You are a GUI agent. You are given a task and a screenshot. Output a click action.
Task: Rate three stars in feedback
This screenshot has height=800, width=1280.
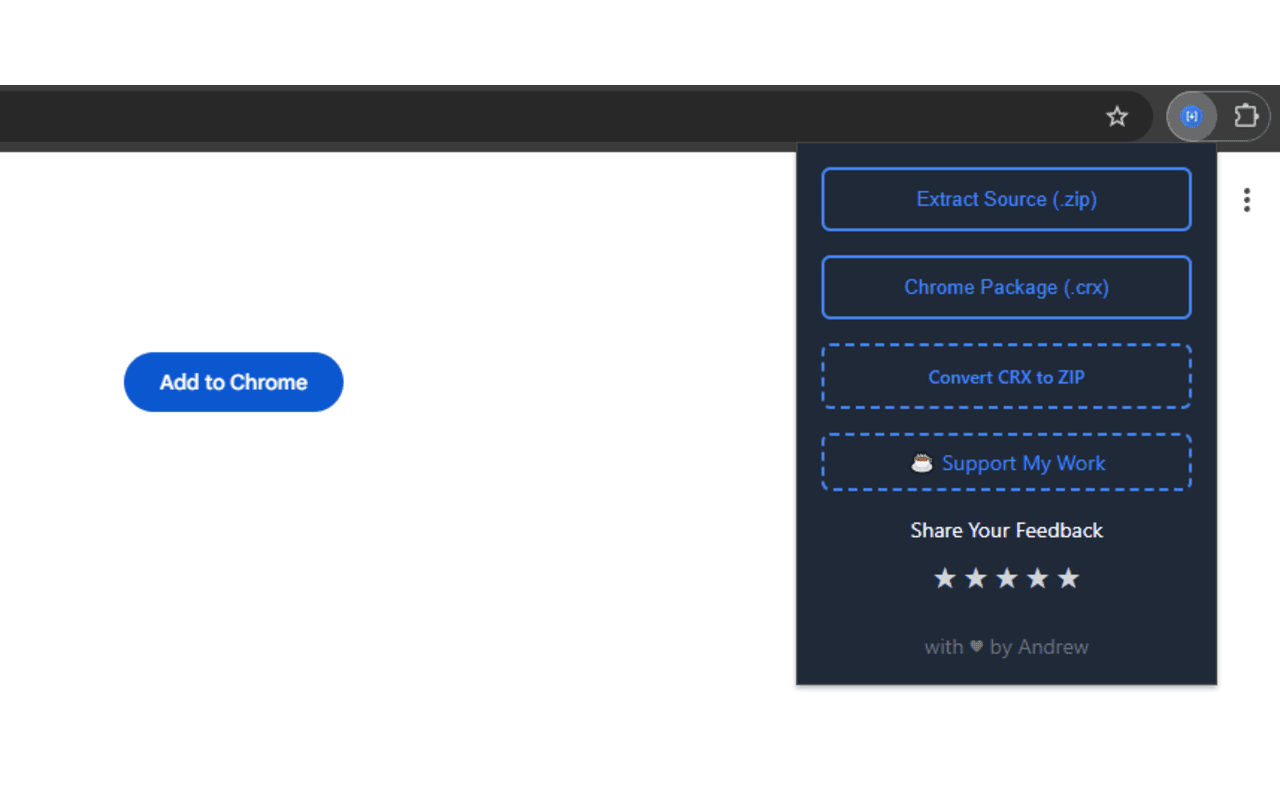1007,578
